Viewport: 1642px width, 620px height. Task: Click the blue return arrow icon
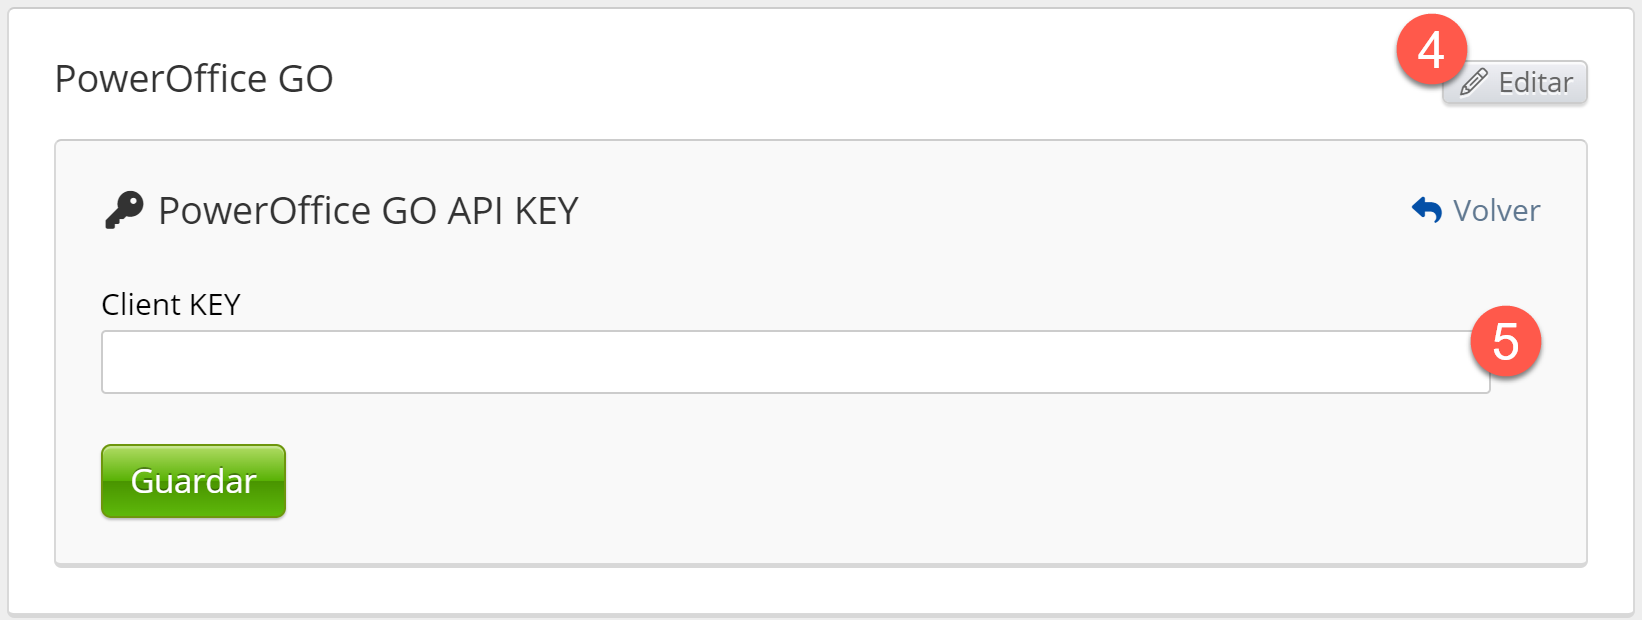(x=1426, y=210)
